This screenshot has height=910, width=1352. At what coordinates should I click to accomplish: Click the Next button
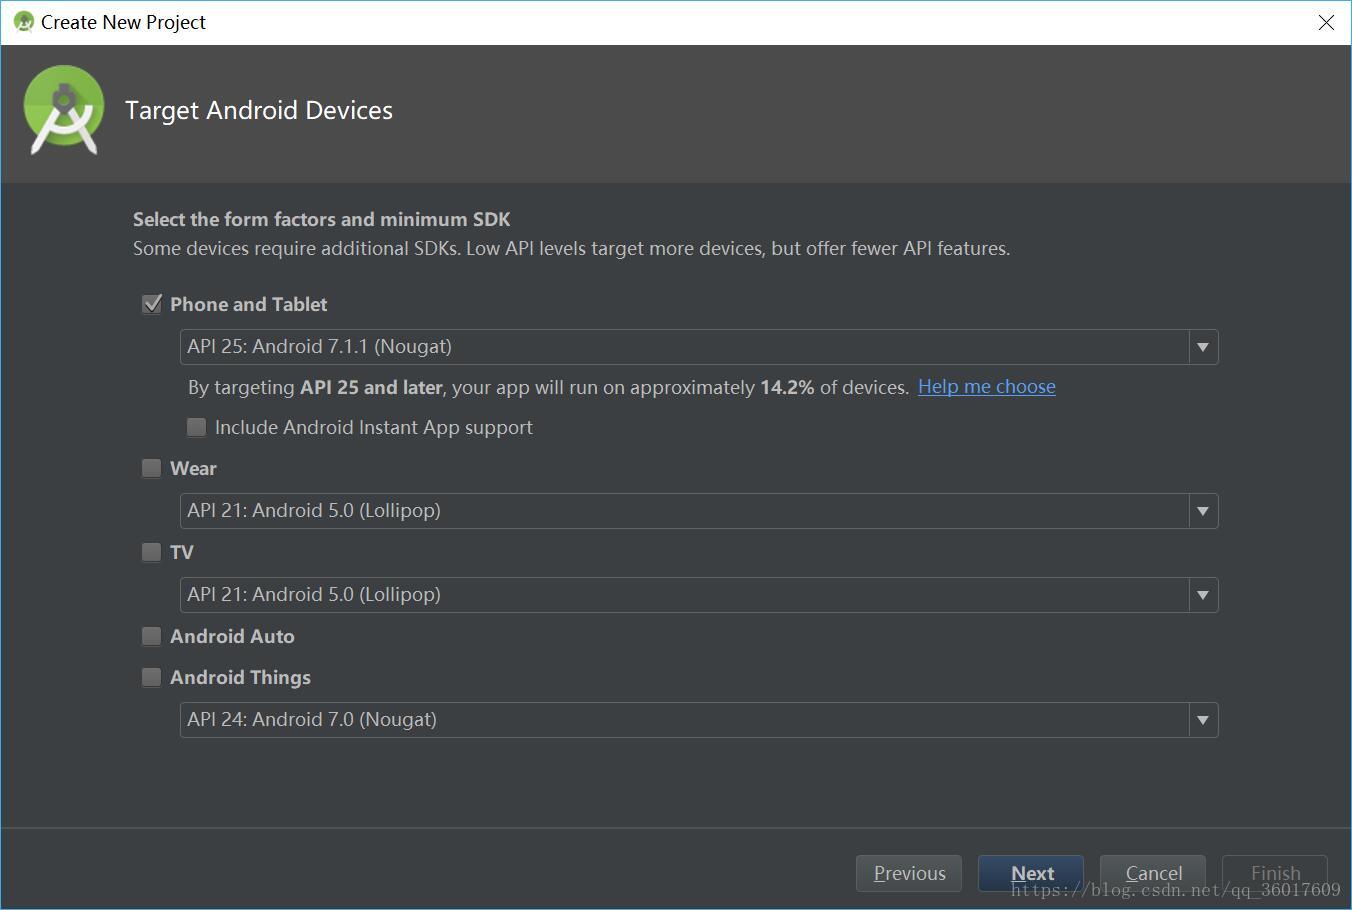(1030, 873)
